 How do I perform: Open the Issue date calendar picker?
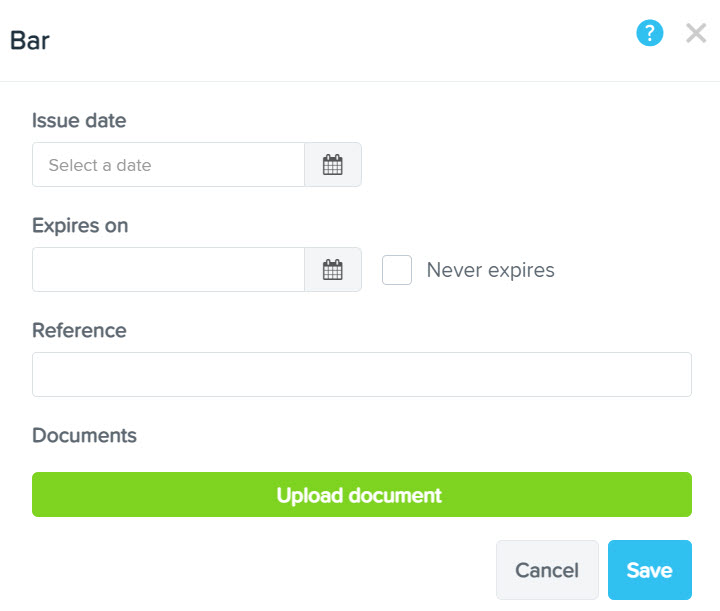(x=333, y=165)
